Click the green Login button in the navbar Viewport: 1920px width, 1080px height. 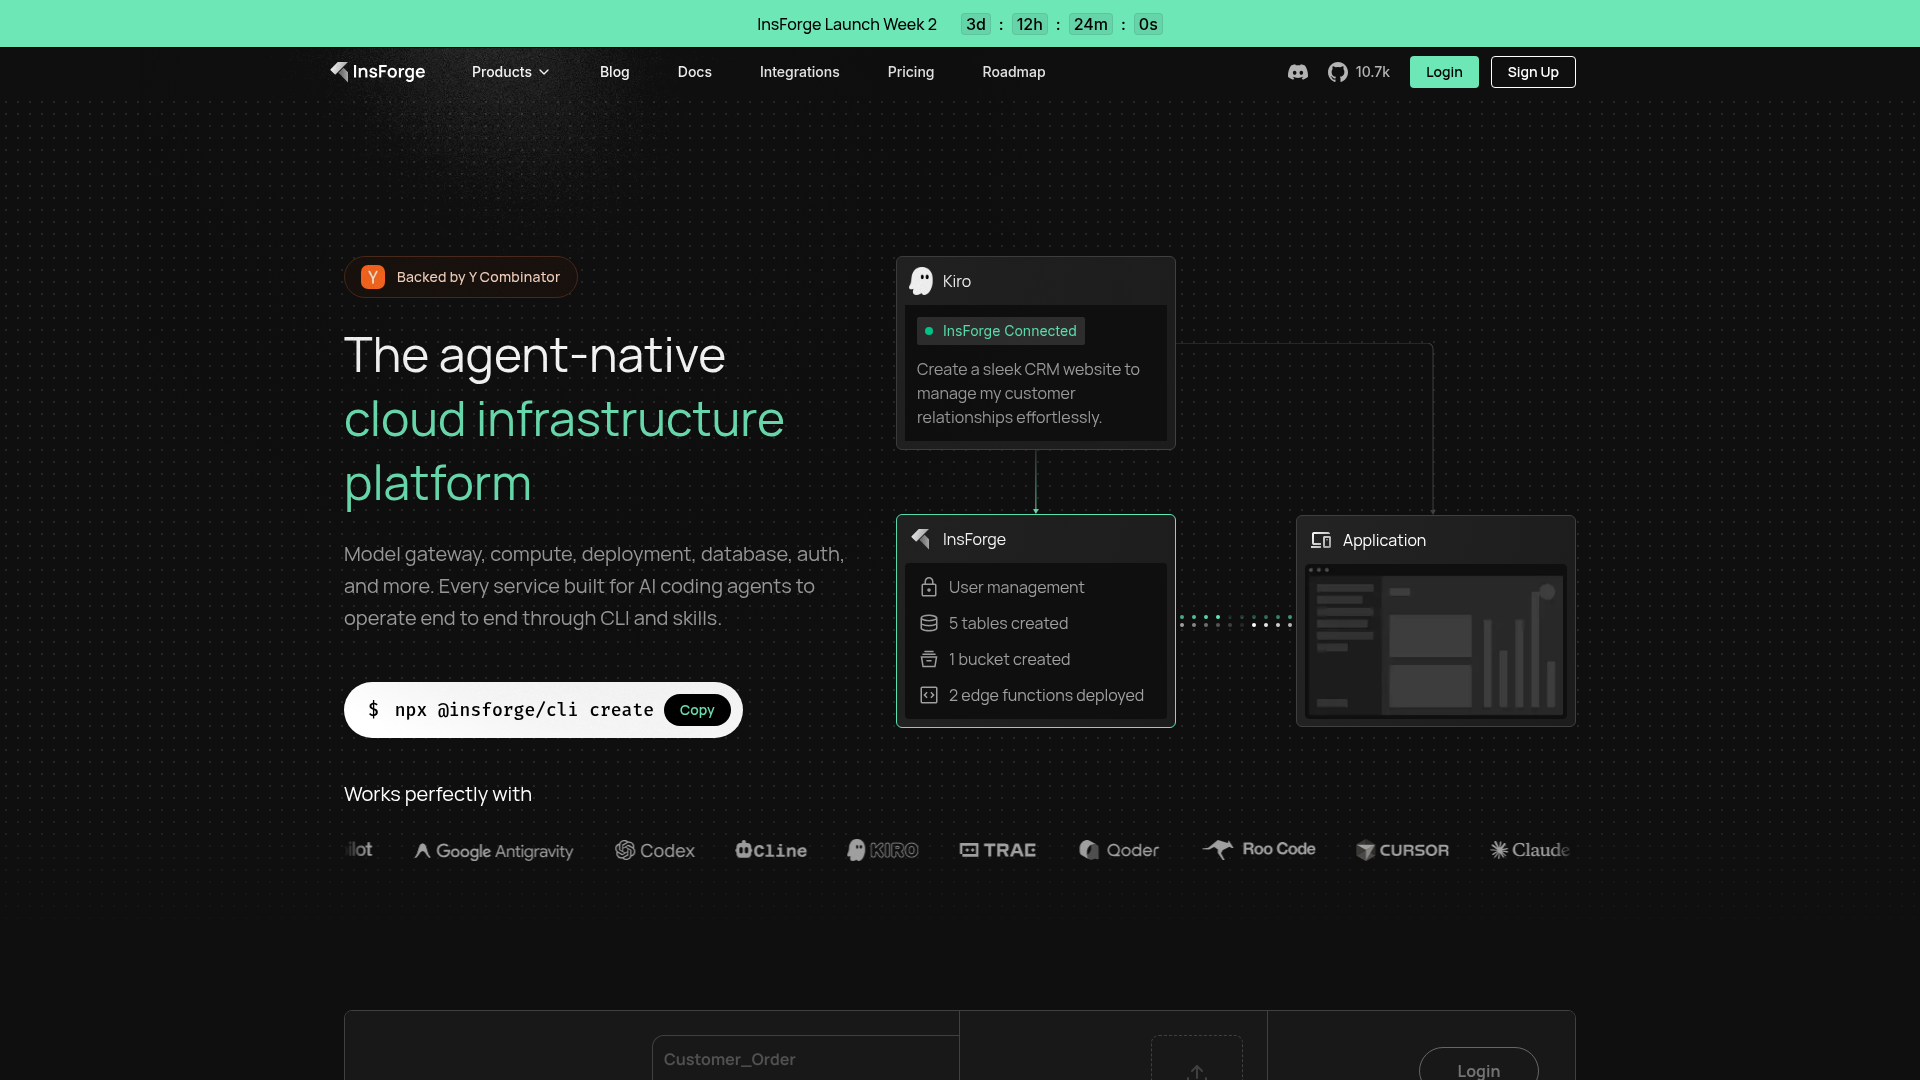tap(1444, 72)
